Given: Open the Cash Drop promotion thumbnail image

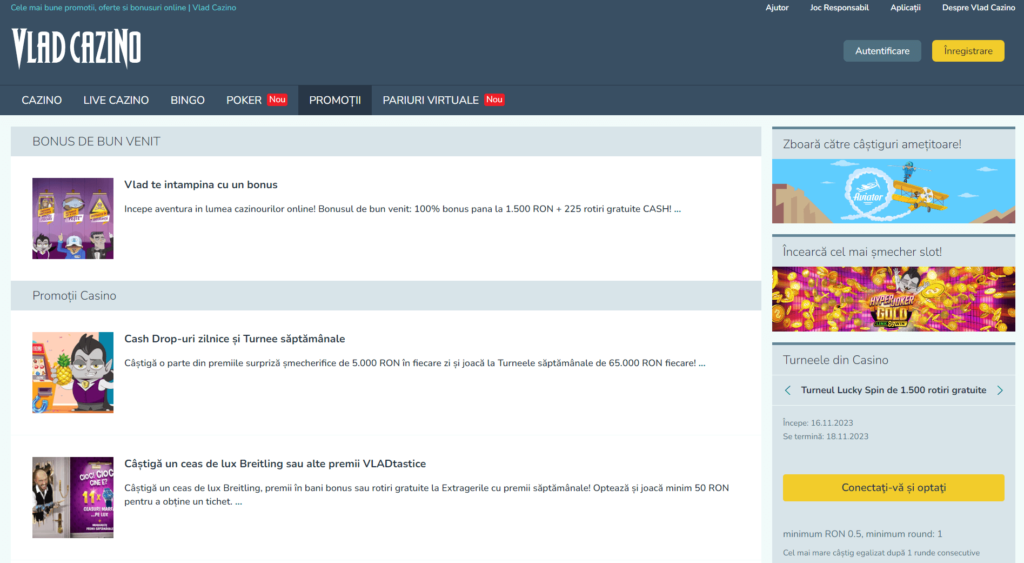Looking at the screenshot, I should pos(72,372).
